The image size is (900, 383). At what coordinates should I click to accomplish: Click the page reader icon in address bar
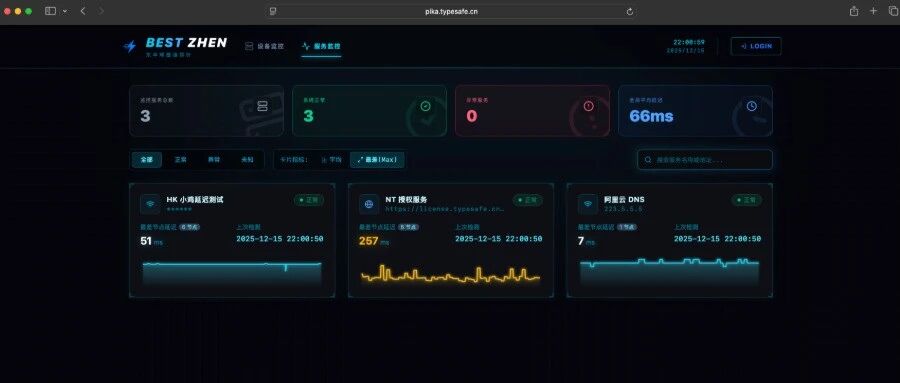click(x=273, y=11)
